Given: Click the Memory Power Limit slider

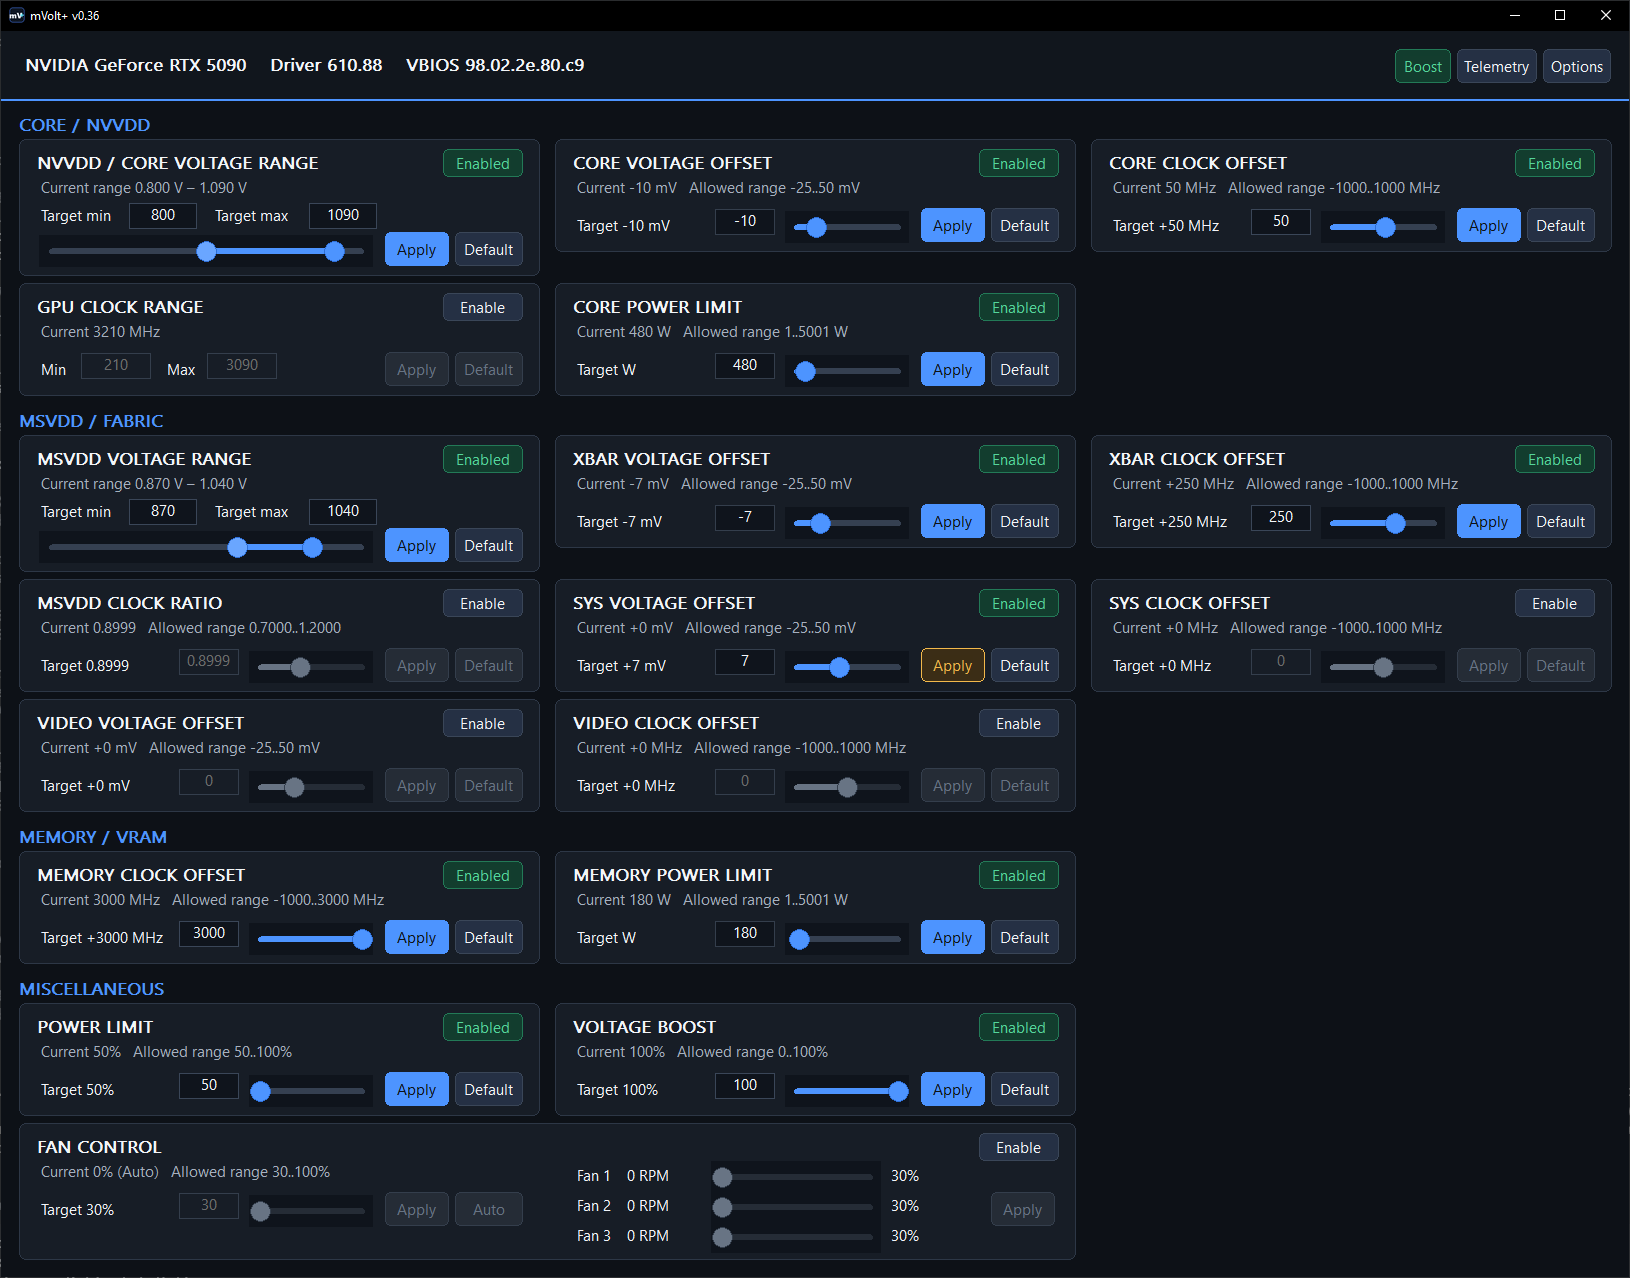Looking at the screenshot, I should [x=847, y=939].
